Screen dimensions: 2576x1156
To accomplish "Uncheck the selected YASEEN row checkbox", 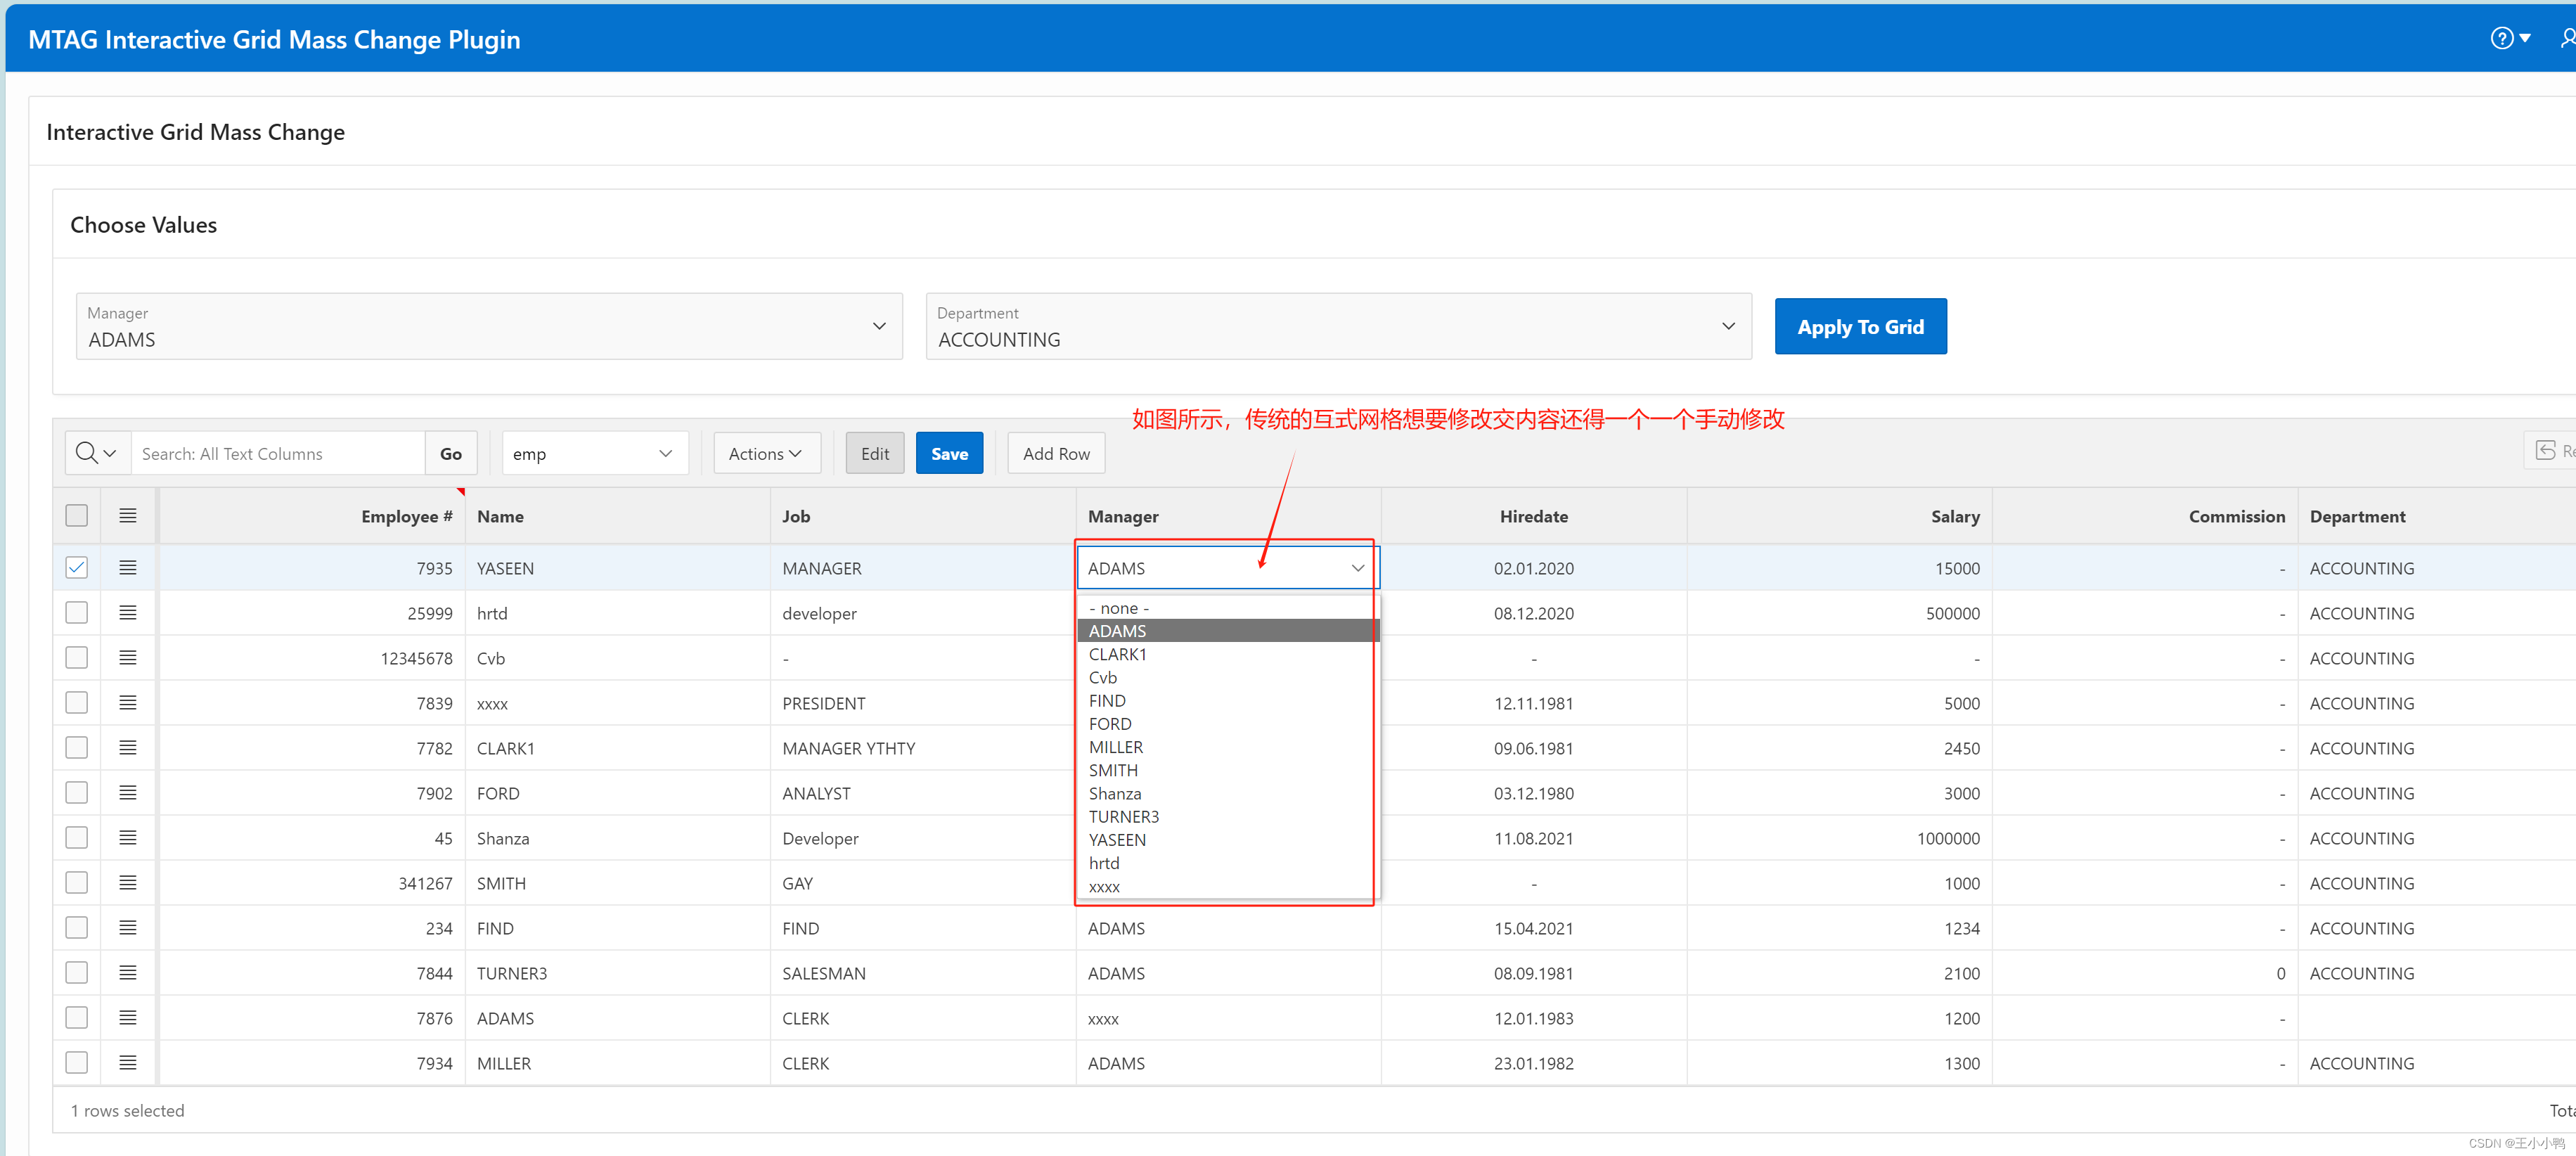I will tap(77, 568).
